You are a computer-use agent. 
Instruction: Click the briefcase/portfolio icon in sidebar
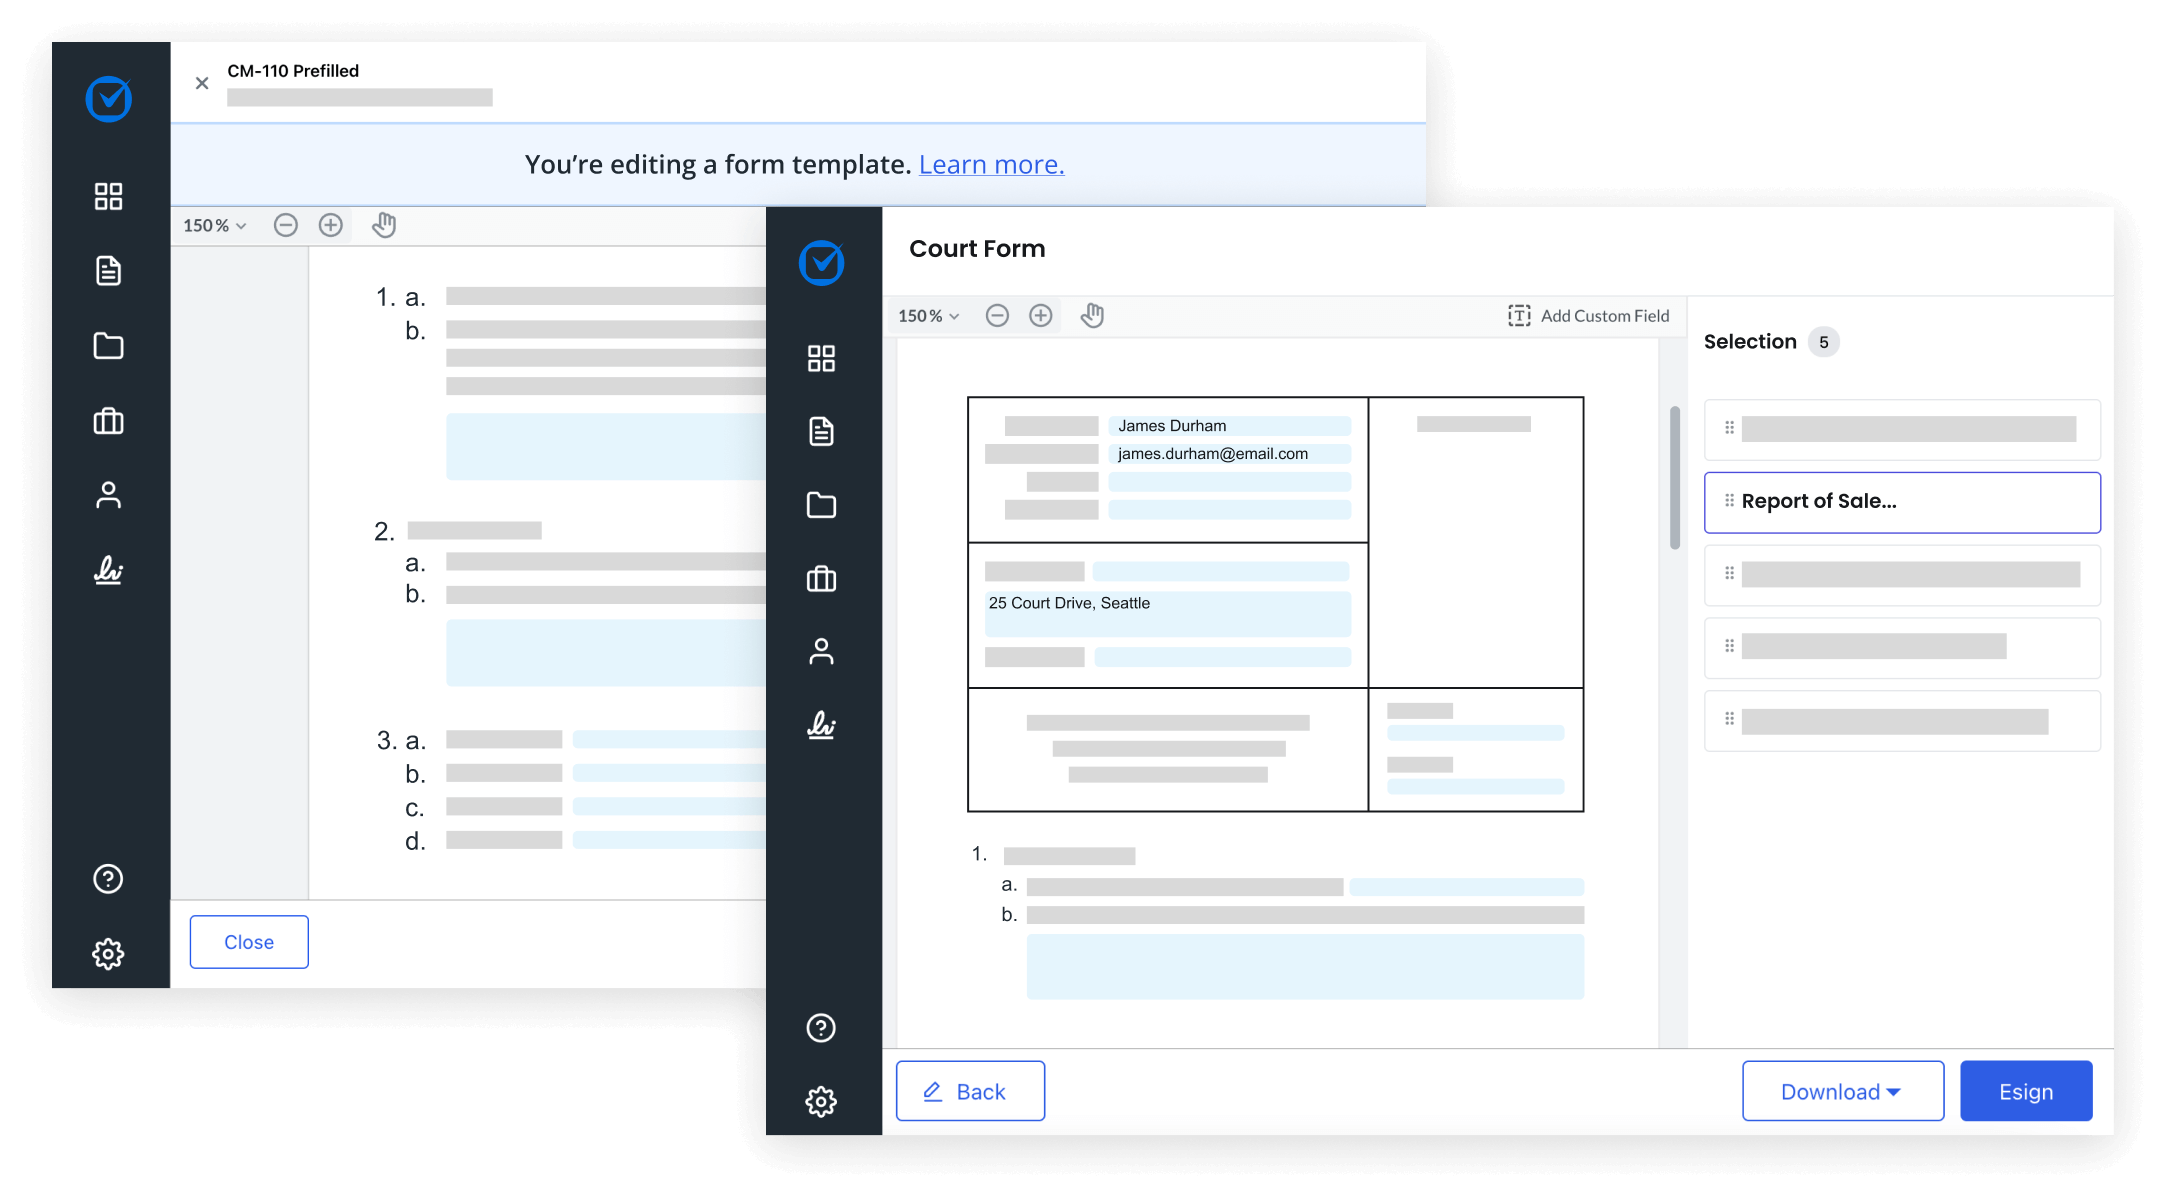click(110, 420)
